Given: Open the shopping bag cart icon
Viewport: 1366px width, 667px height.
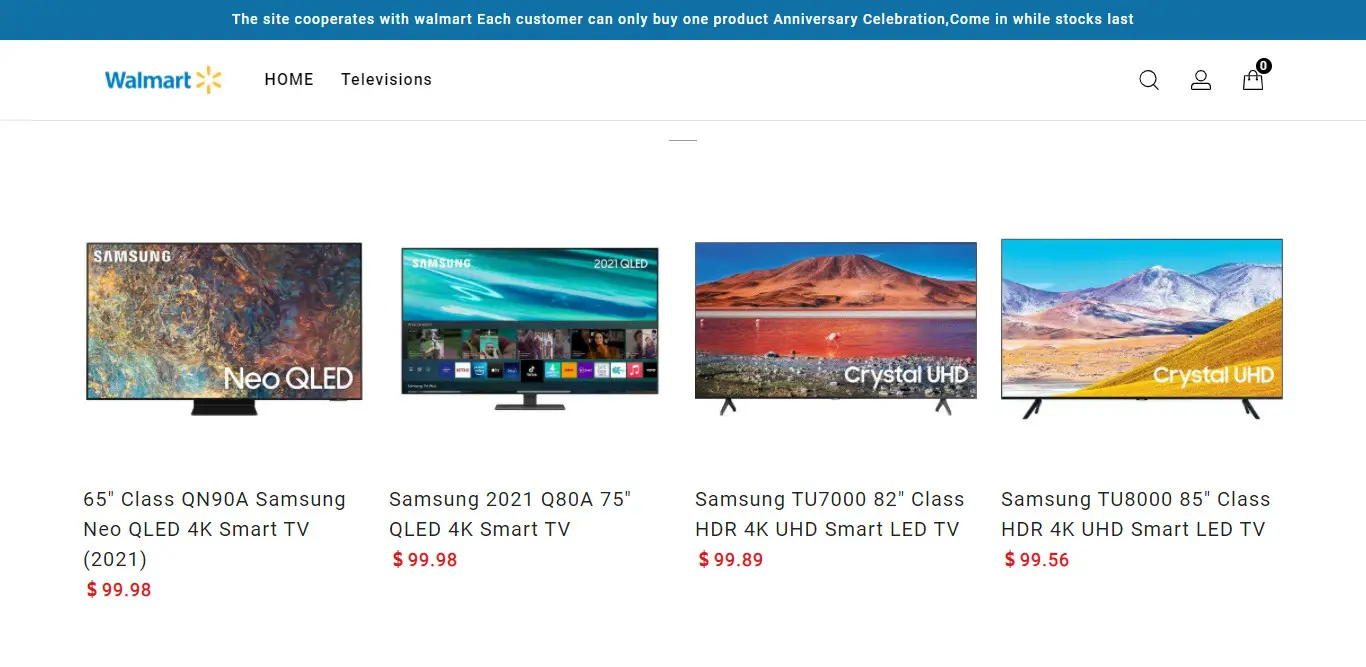Looking at the screenshot, I should 1253,80.
